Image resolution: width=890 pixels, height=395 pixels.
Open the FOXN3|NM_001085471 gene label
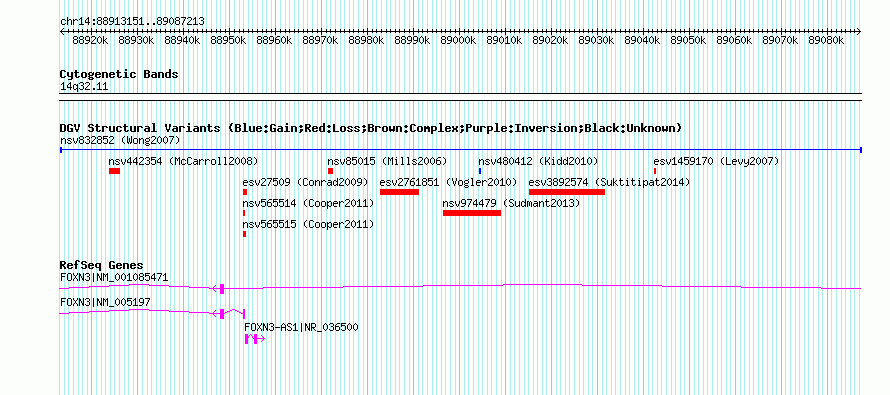tap(114, 278)
